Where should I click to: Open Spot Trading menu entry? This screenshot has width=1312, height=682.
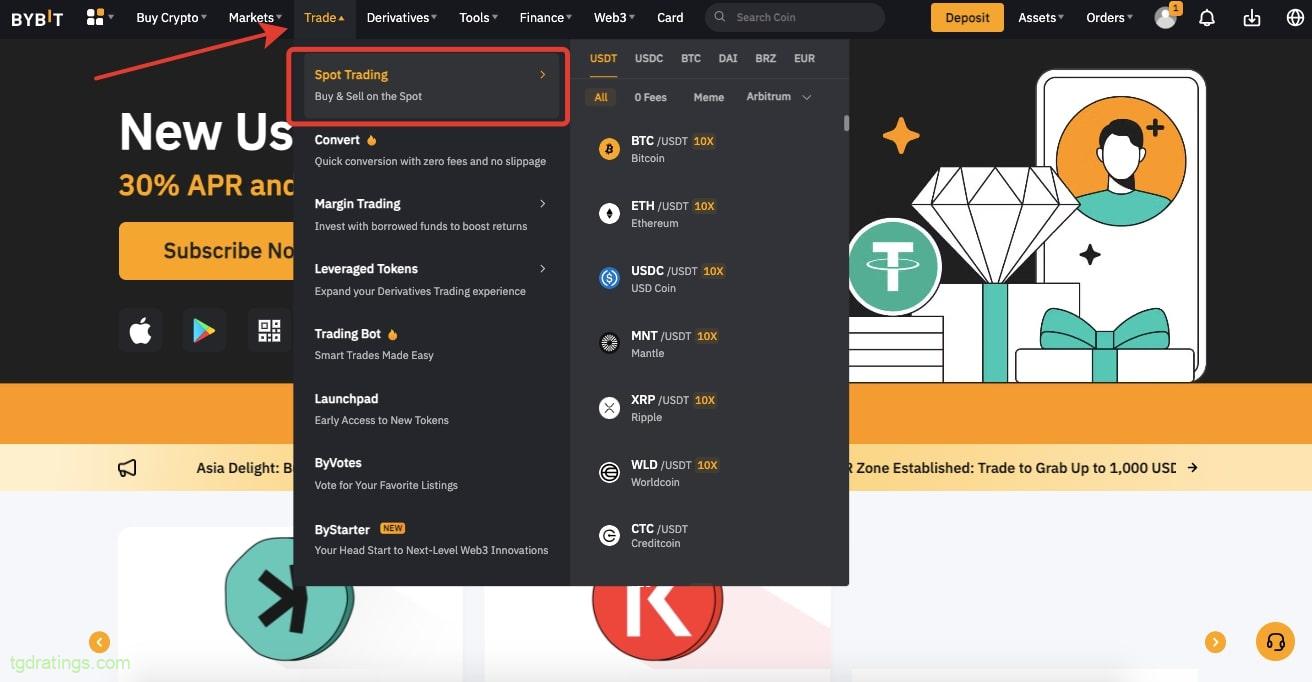431,85
